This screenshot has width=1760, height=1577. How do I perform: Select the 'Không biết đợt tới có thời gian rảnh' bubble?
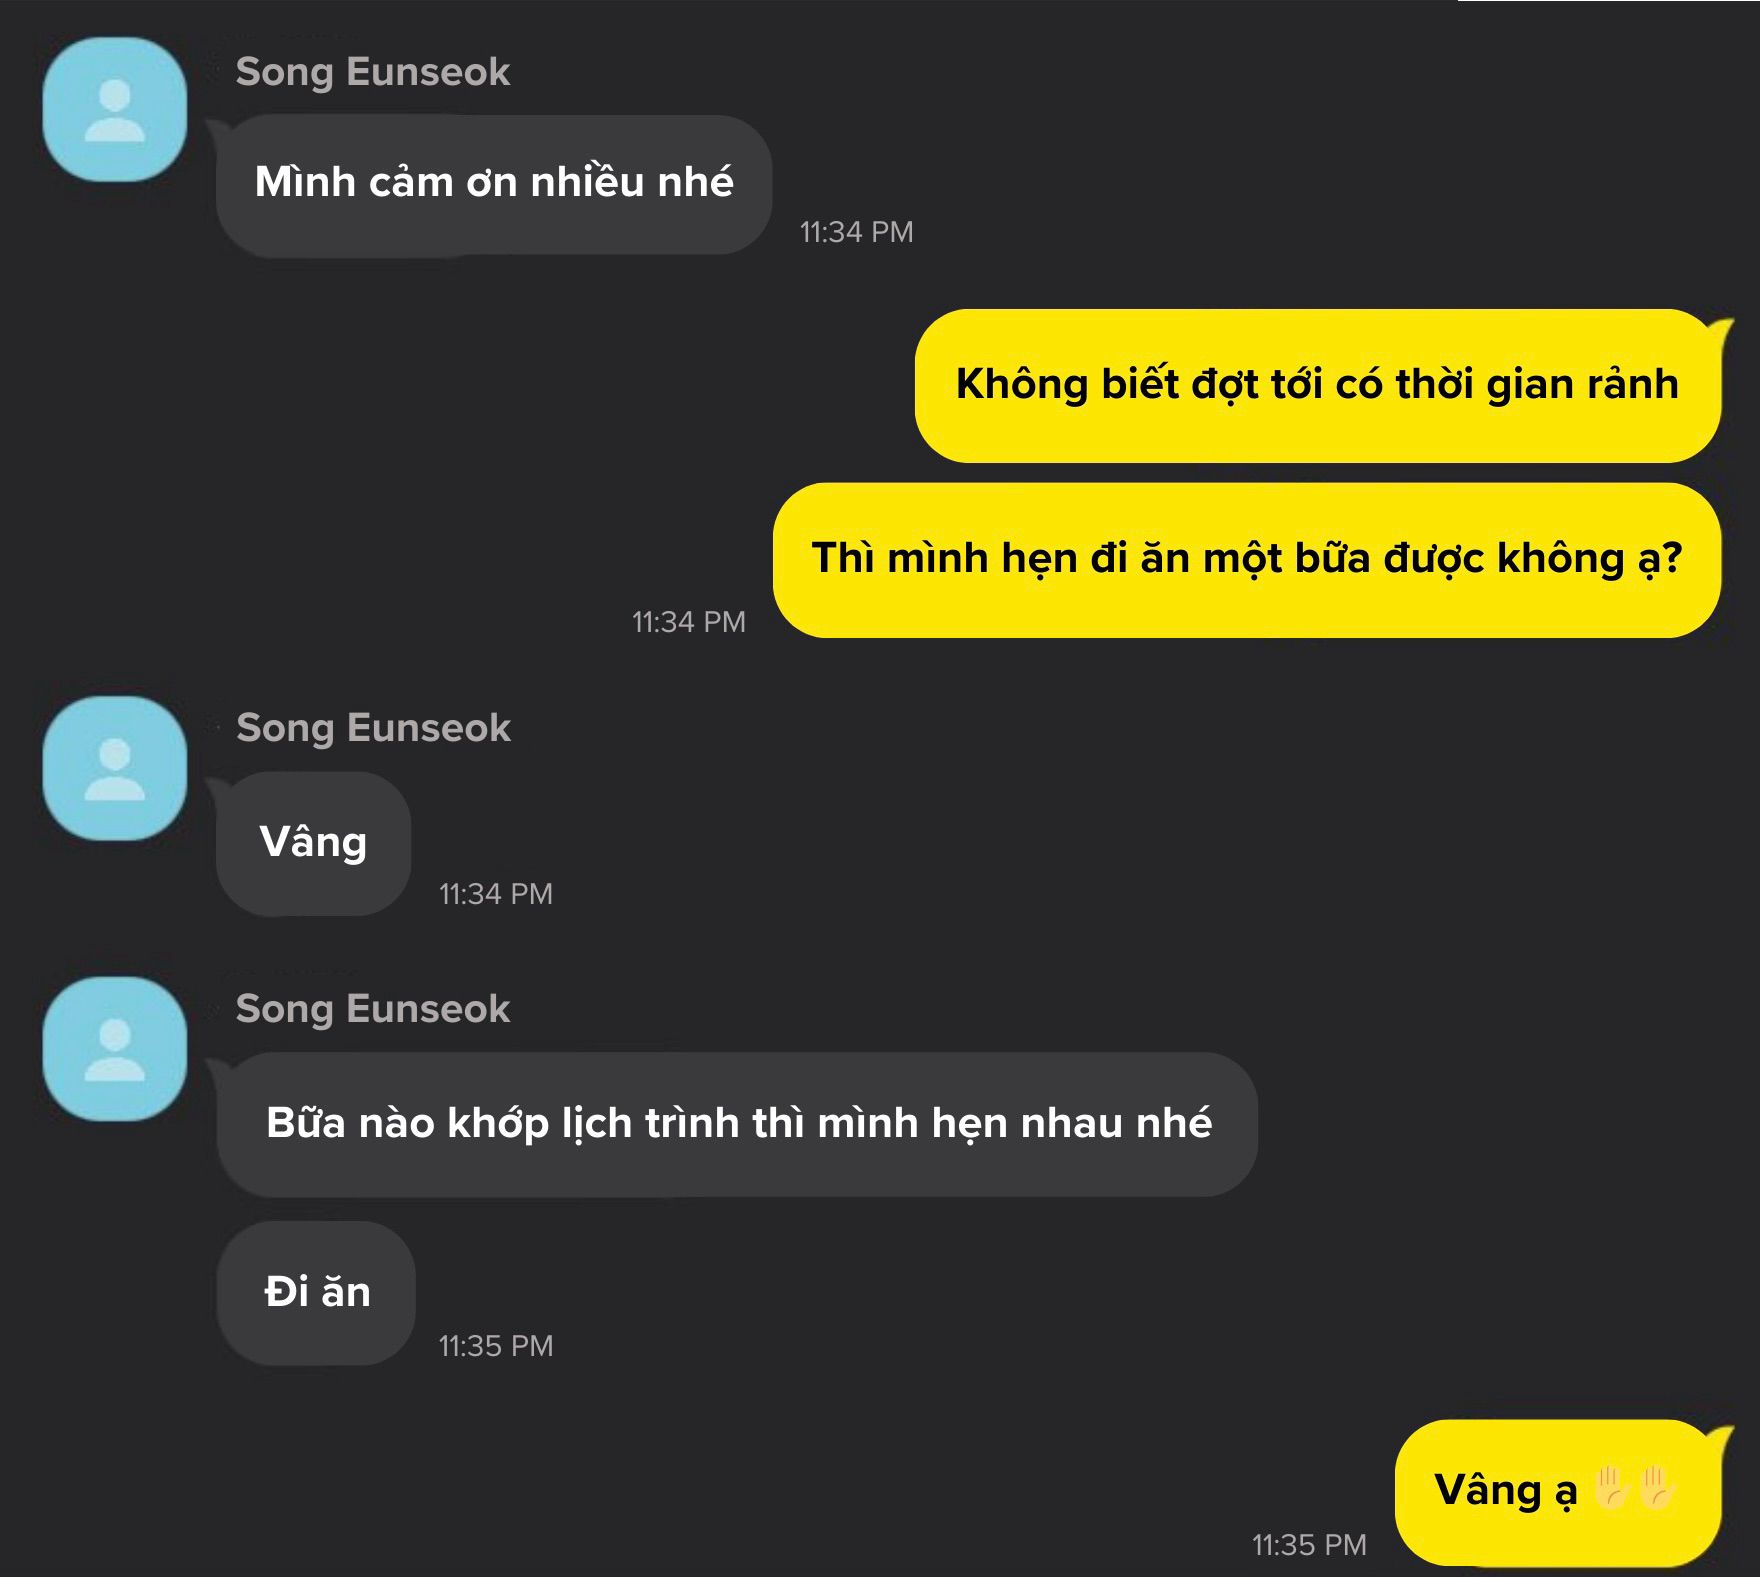(x=1318, y=385)
